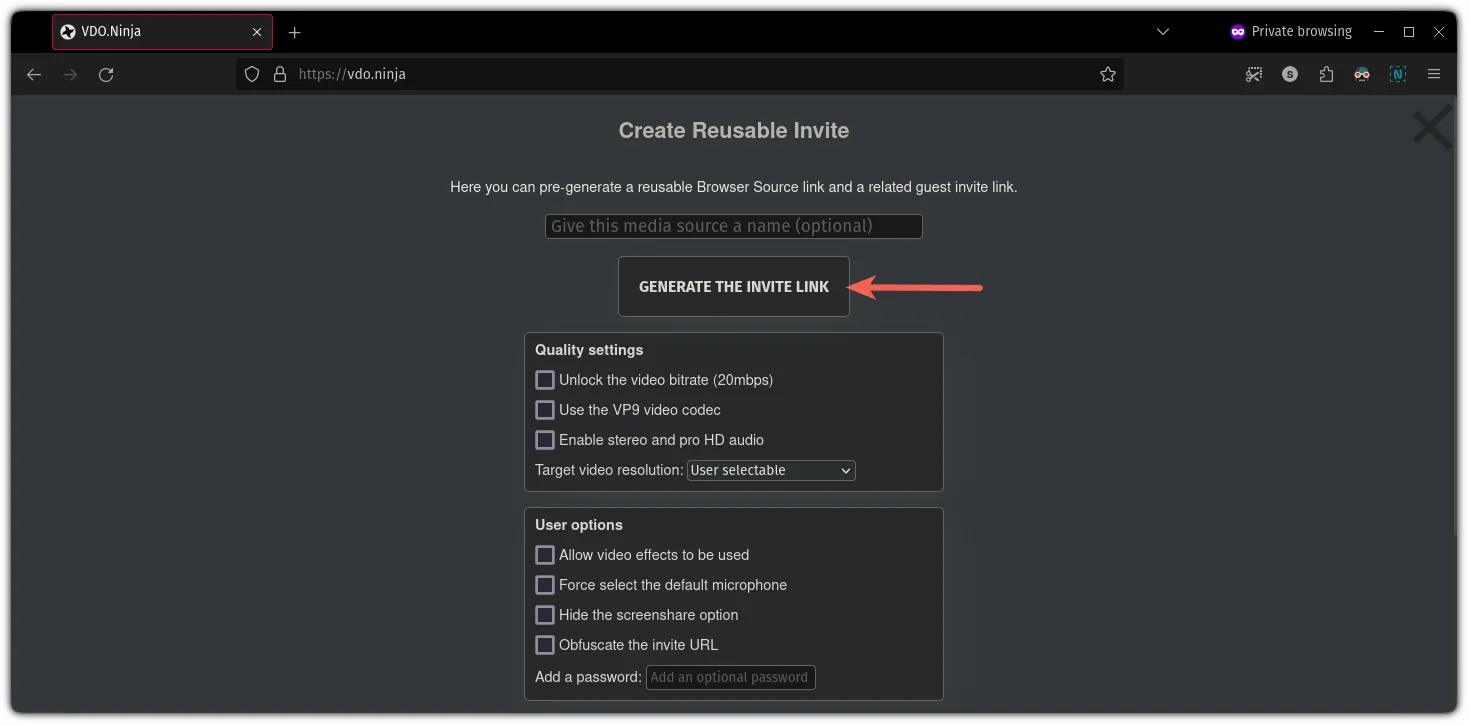The width and height of the screenshot is (1470, 726).
Task: Open the Target video resolution dropdown
Action: tap(771, 470)
